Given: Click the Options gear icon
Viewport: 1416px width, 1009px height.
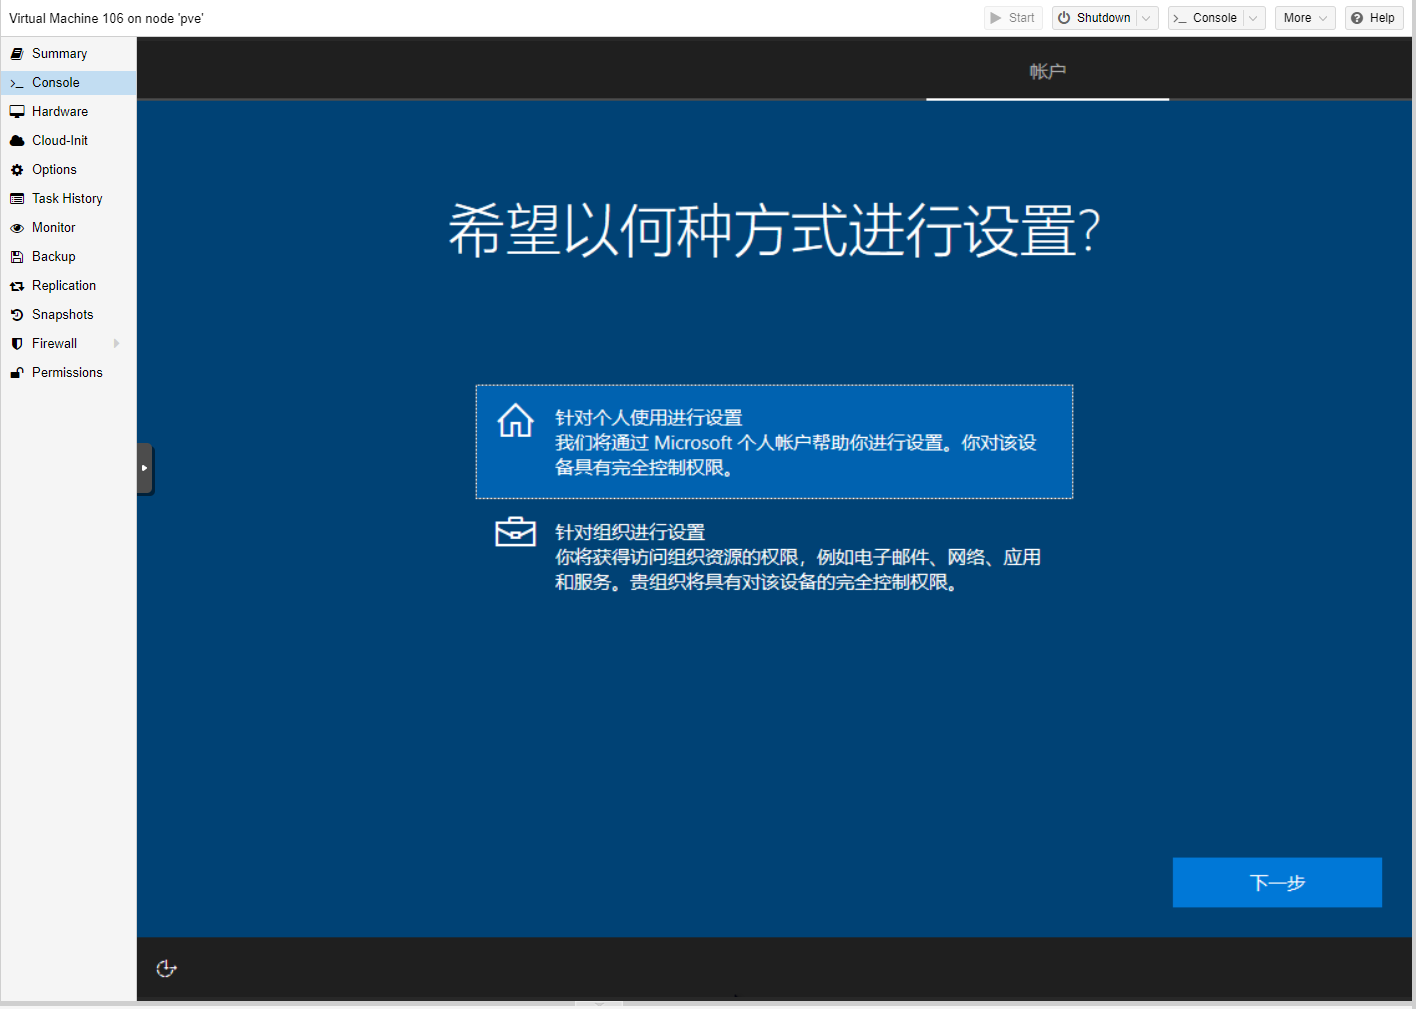Looking at the screenshot, I should pos(17,170).
